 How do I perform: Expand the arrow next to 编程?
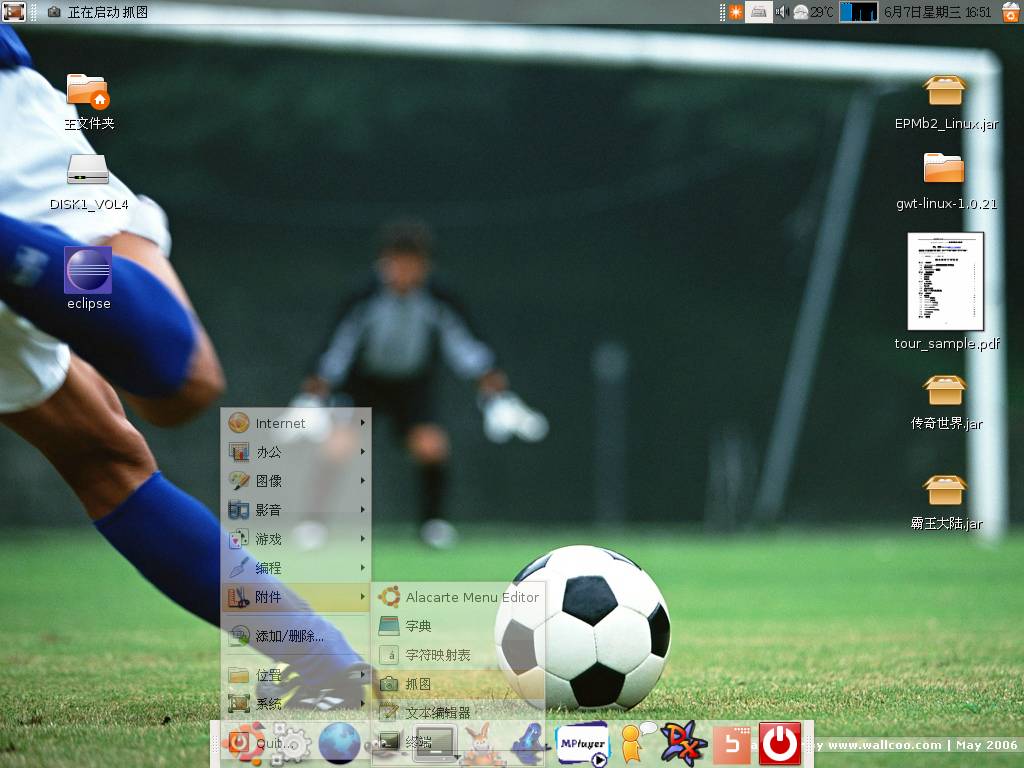click(362, 568)
